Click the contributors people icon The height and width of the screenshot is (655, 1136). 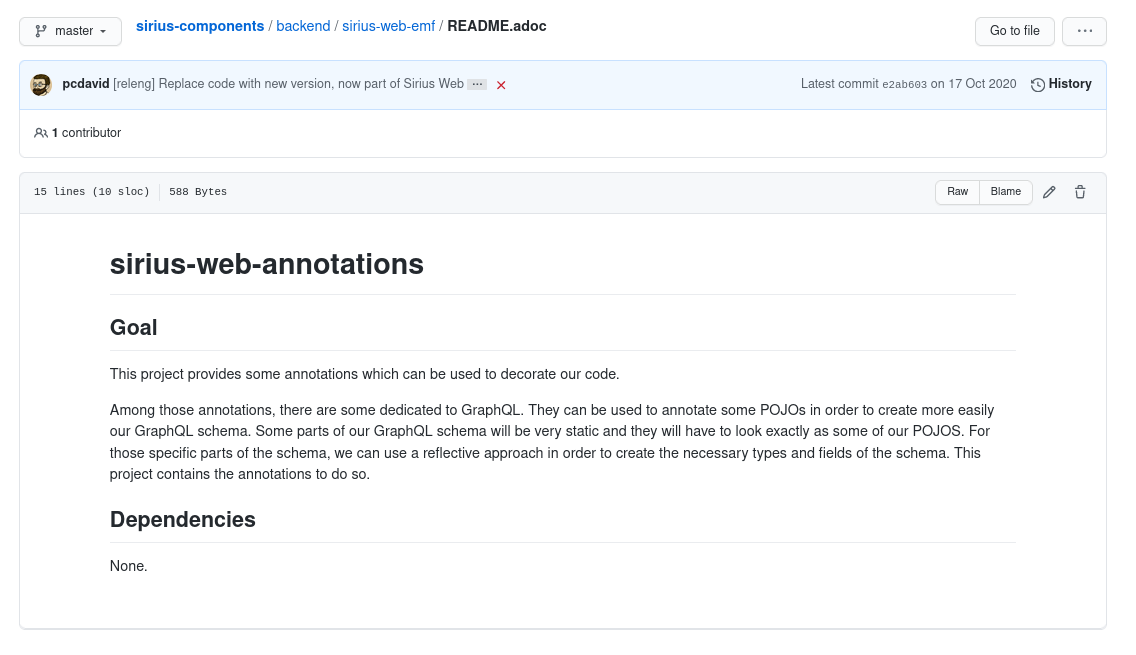click(x=41, y=132)
